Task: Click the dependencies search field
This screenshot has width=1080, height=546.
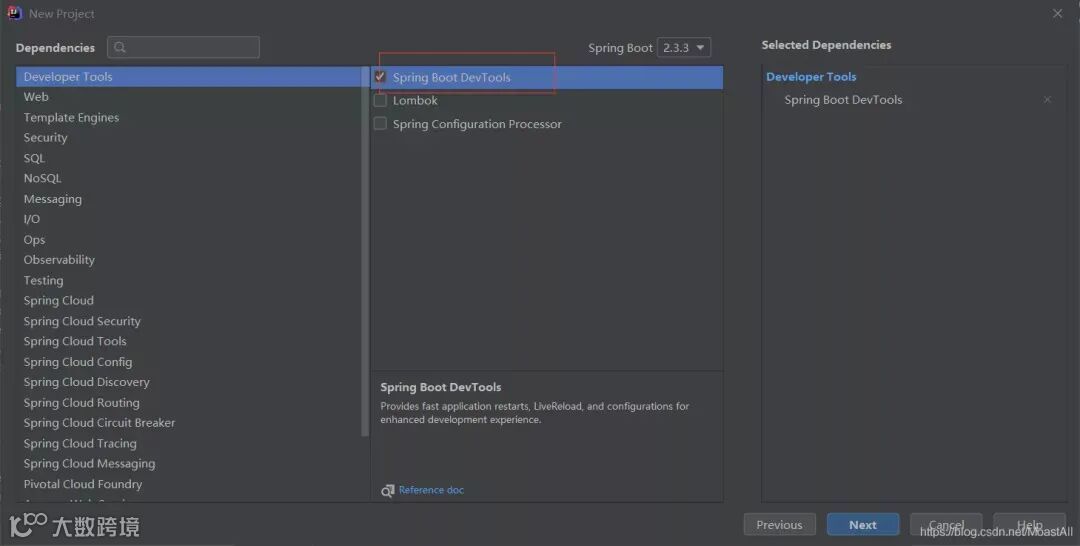Action: [190, 48]
